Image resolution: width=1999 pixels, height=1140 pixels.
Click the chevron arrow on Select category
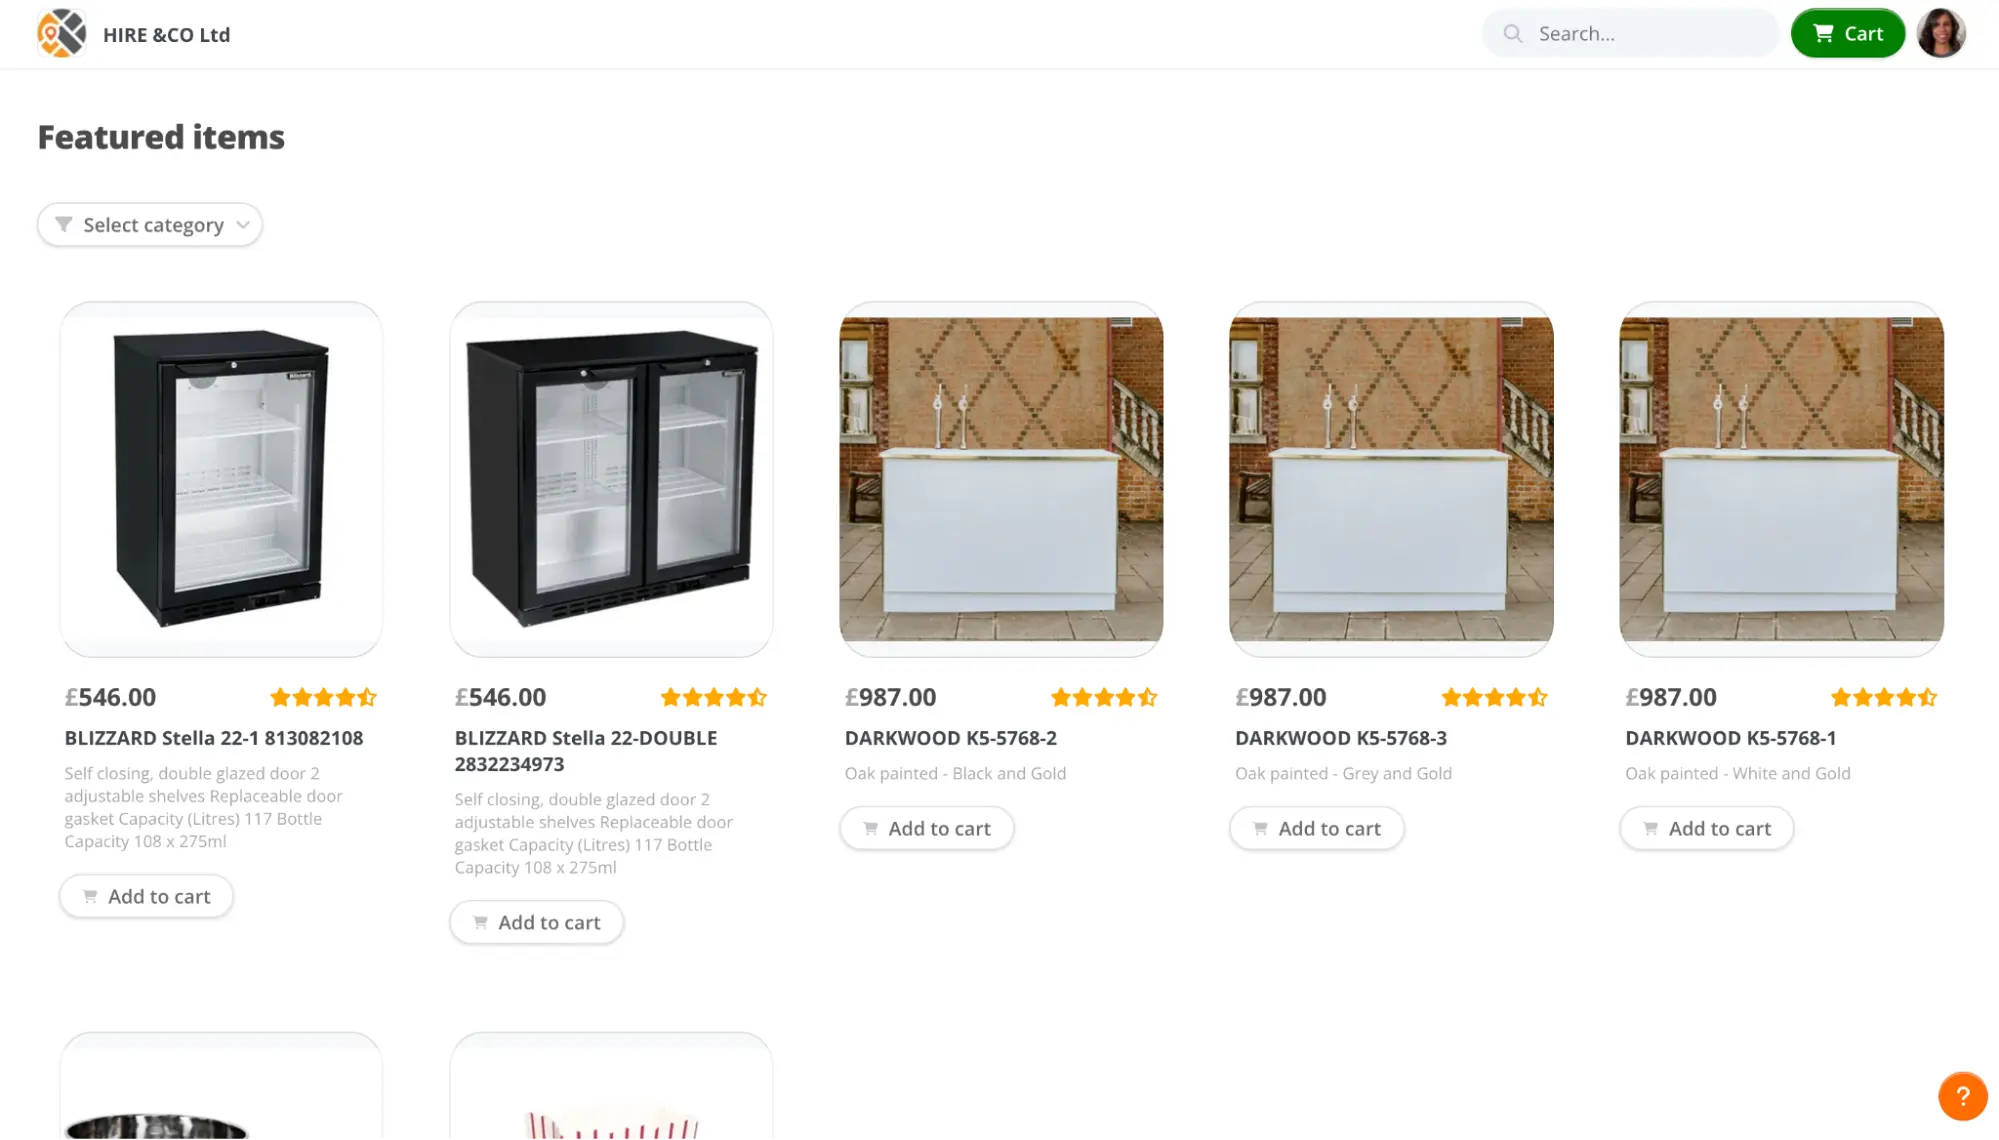tap(243, 225)
